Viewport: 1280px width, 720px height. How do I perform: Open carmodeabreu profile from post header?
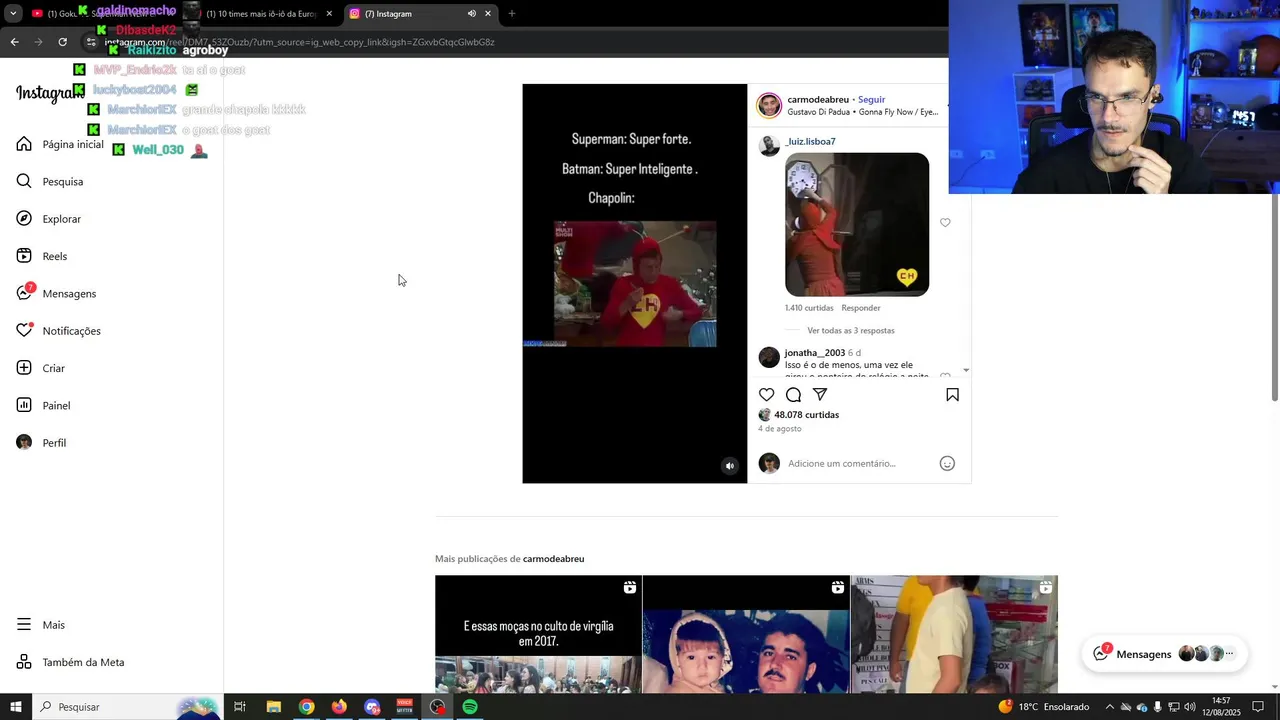(818, 100)
